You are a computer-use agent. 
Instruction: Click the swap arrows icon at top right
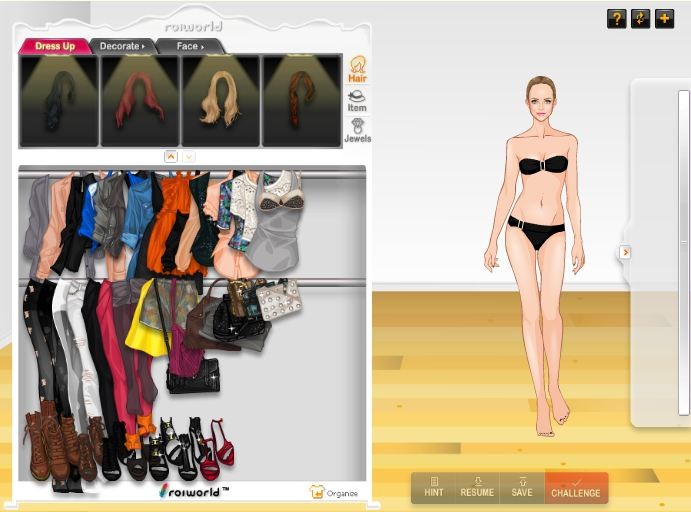click(640, 18)
